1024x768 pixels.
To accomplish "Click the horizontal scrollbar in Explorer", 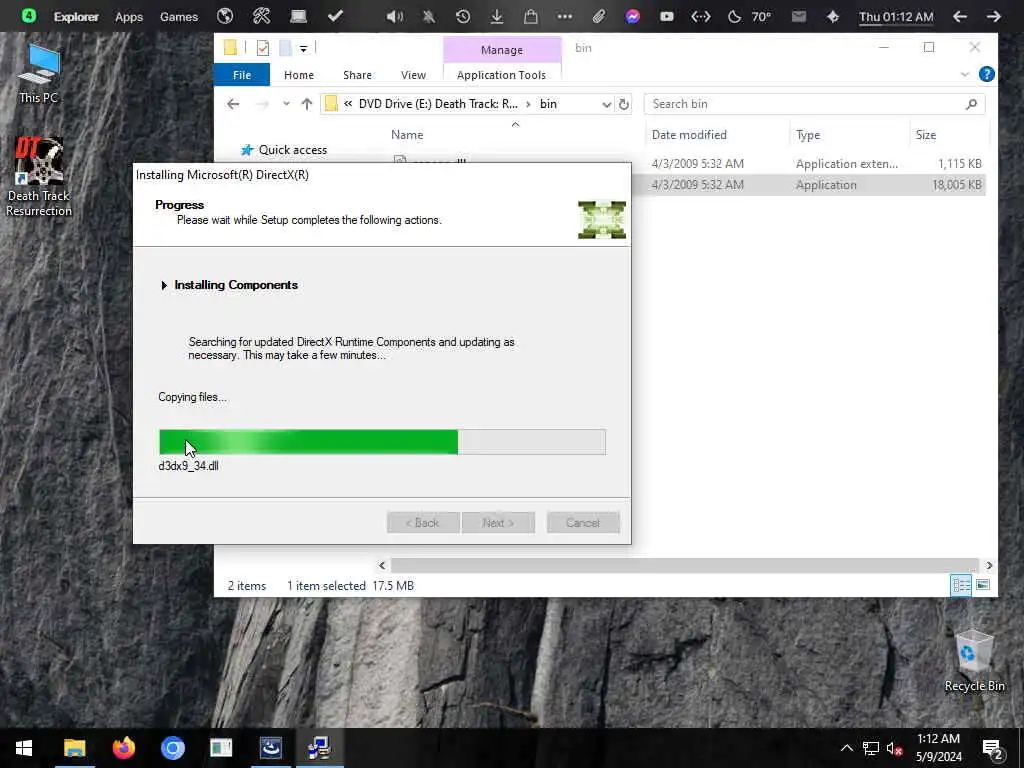I will (x=684, y=566).
